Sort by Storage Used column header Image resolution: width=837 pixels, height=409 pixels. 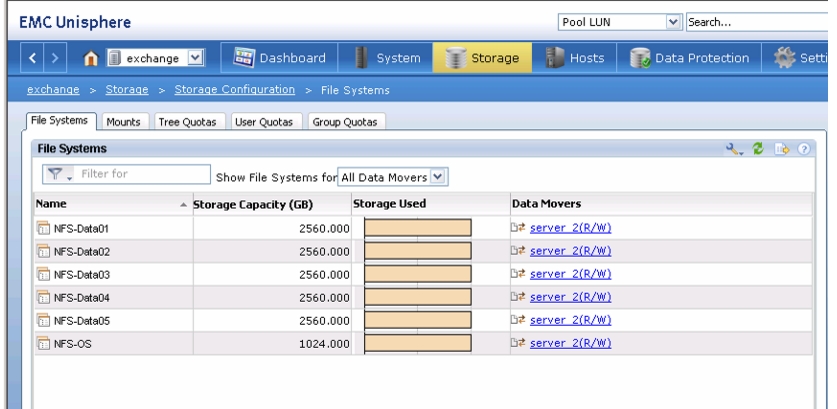[x=431, y=204]
